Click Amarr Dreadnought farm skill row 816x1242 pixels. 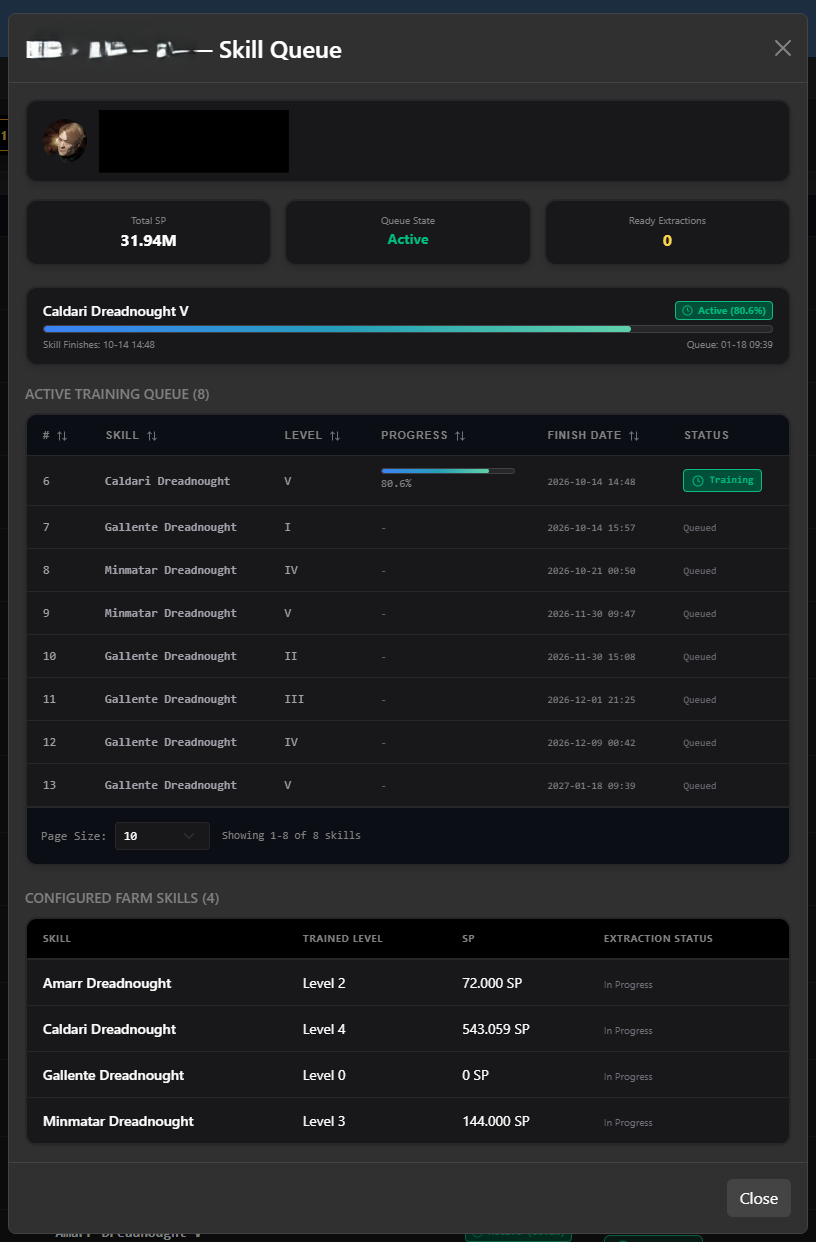[408, 983]
